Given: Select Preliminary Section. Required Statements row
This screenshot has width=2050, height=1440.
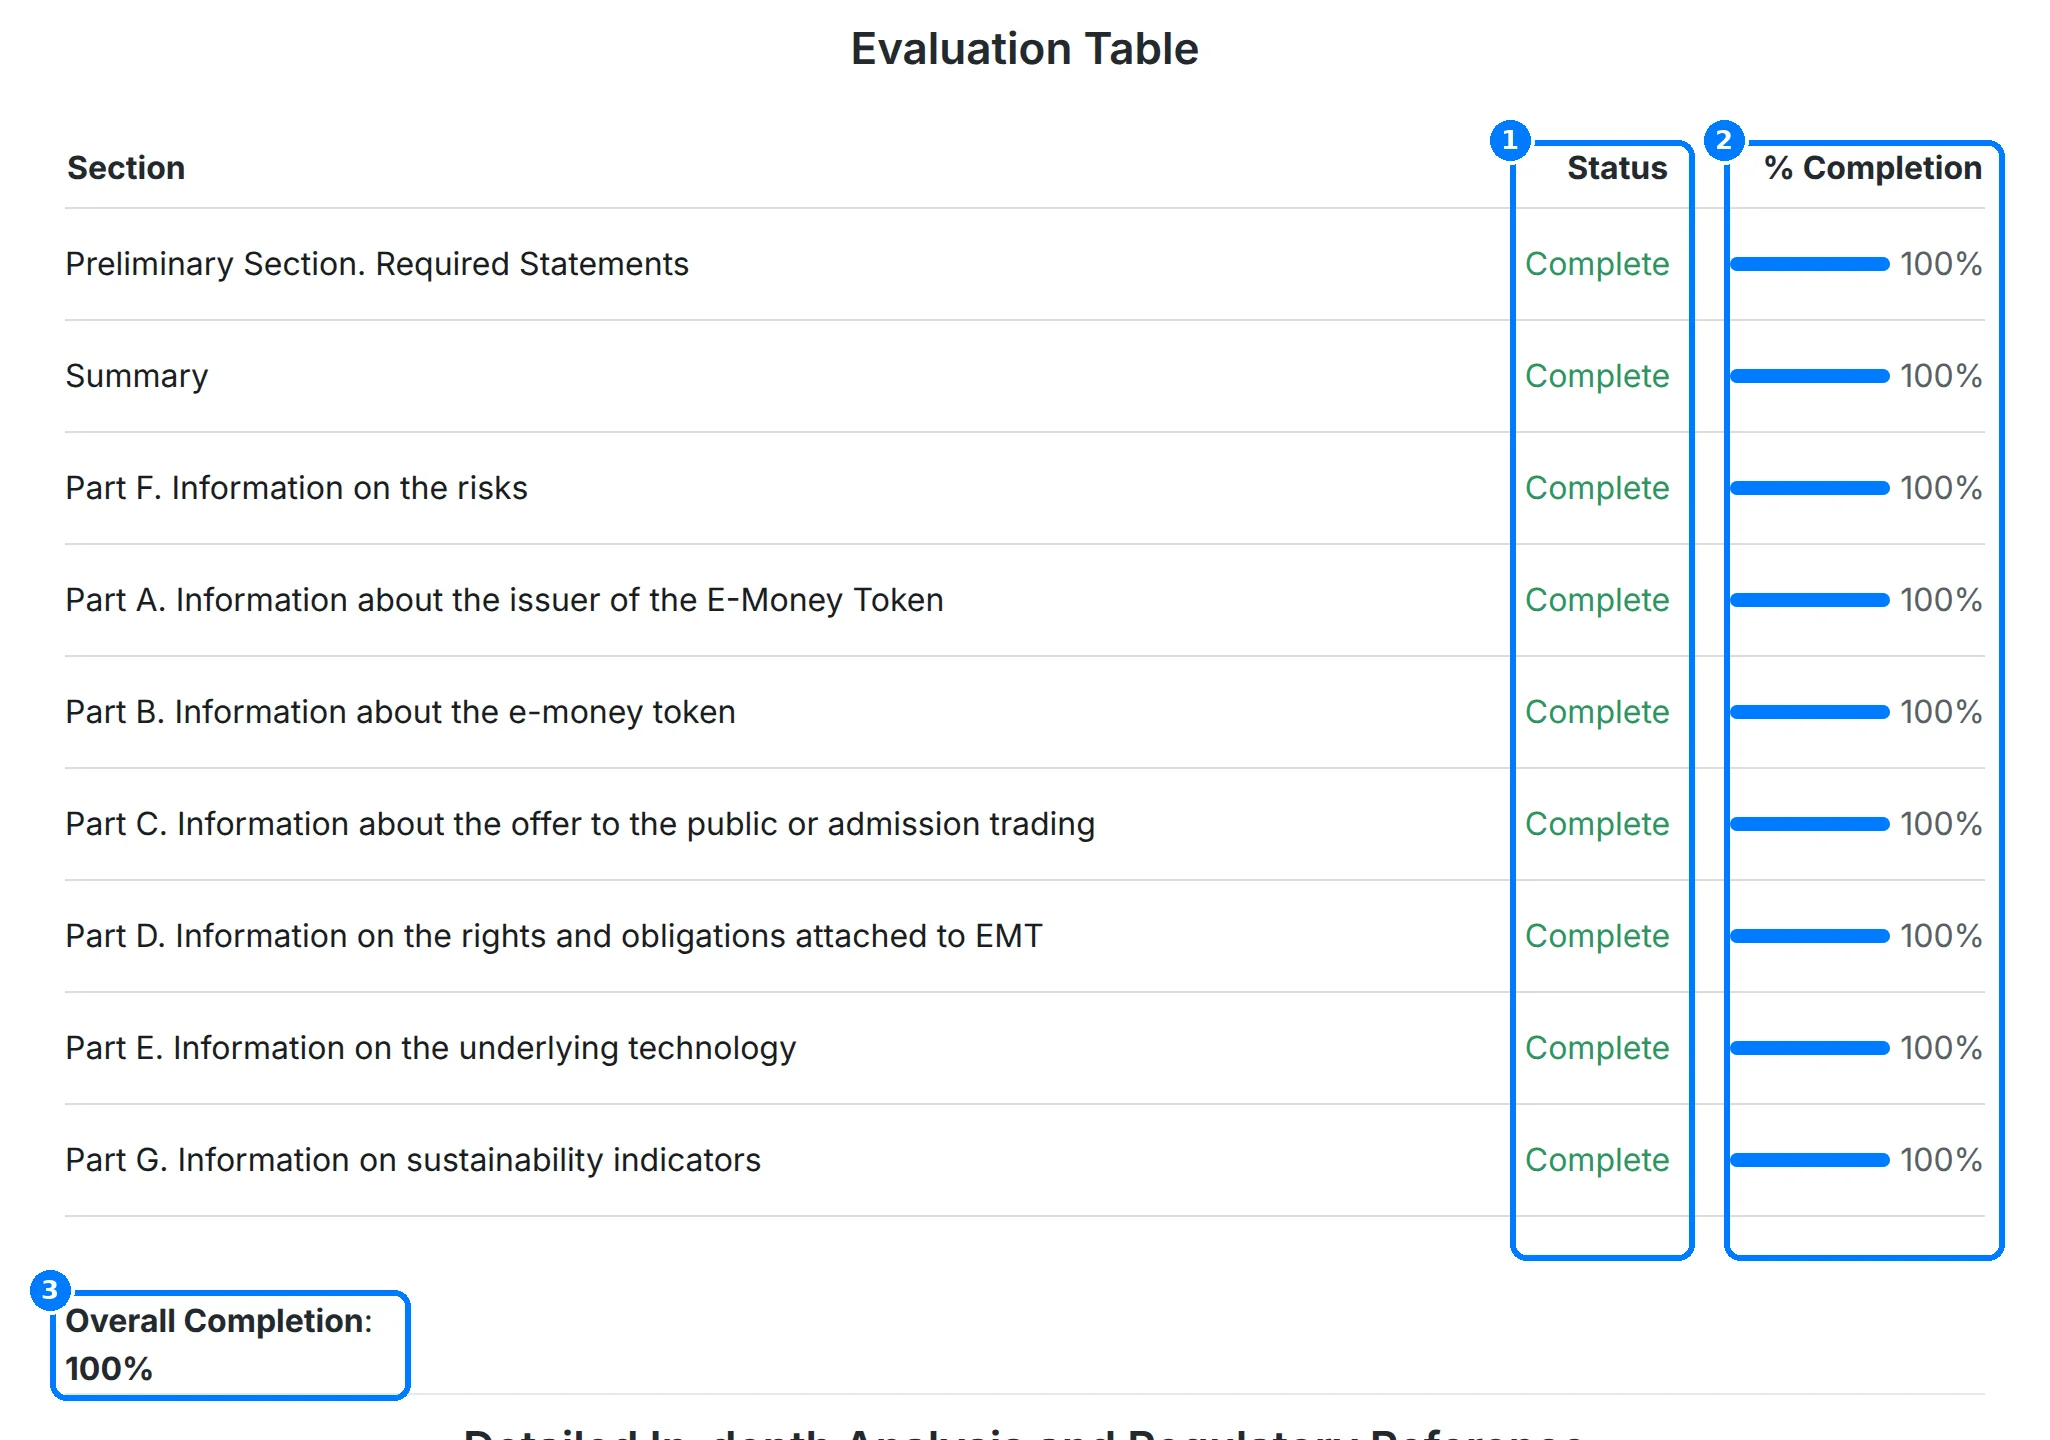Looking at the screenshot, I should [1025, 264].
